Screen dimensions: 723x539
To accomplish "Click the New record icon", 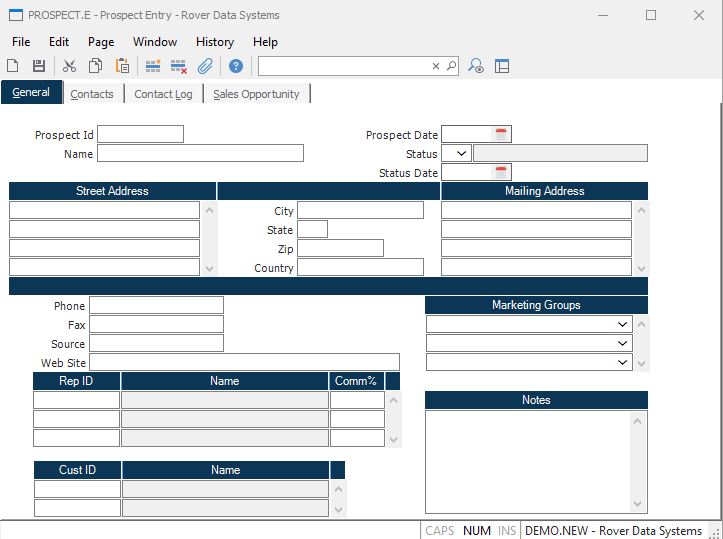I will point(13,66).
